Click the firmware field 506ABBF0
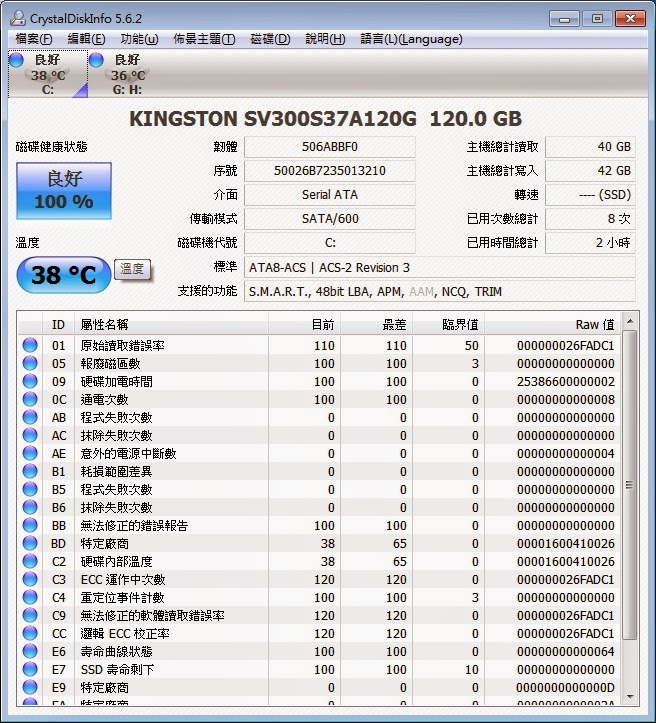 pos(330,147)
